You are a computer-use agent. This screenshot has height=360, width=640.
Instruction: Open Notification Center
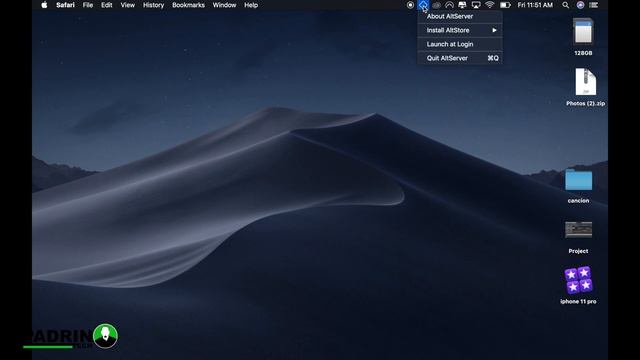point(594,5)
